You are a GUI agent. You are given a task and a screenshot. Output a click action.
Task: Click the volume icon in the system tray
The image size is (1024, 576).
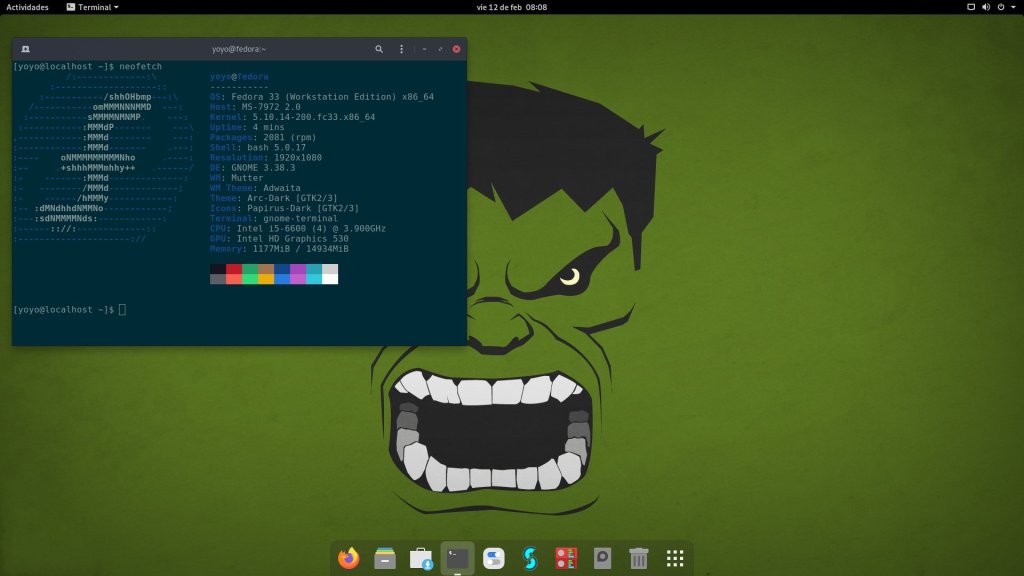tap(986, 7)
